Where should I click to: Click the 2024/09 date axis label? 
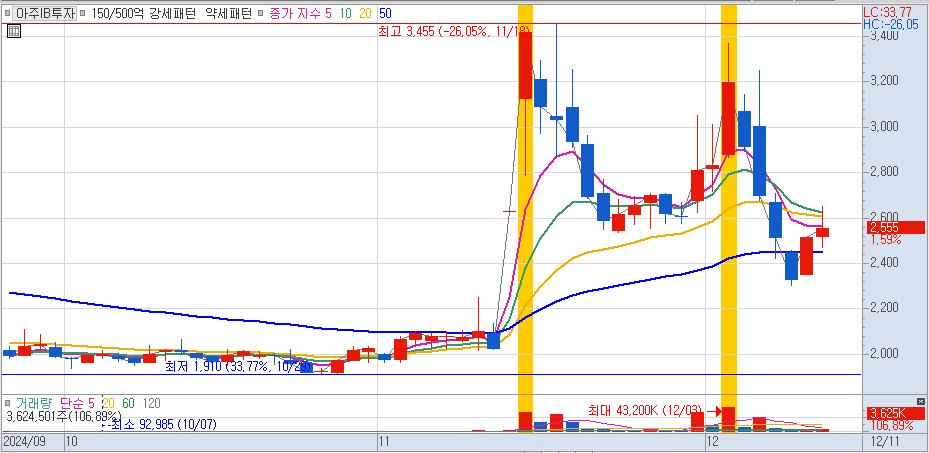pyautogui.click(x=25, y=442)
